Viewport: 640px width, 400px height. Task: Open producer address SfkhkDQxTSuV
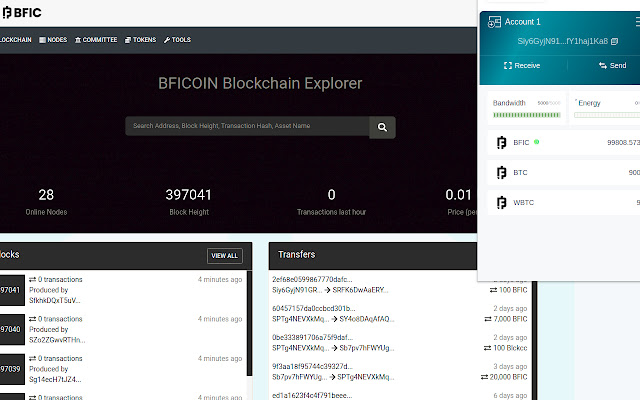point(55,300)
